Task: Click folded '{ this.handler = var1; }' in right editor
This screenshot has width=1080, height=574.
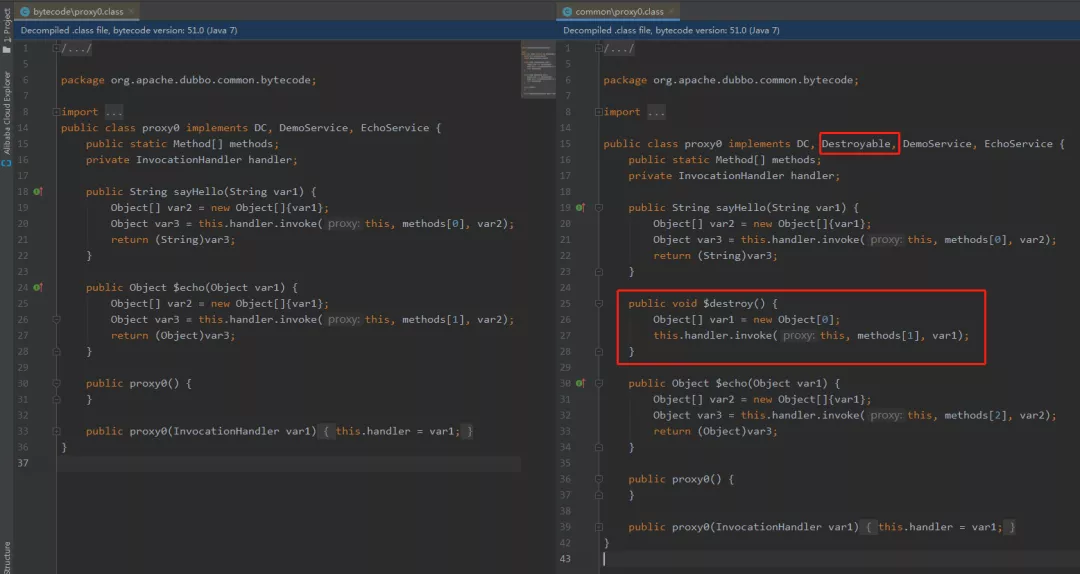Action: 940,526
